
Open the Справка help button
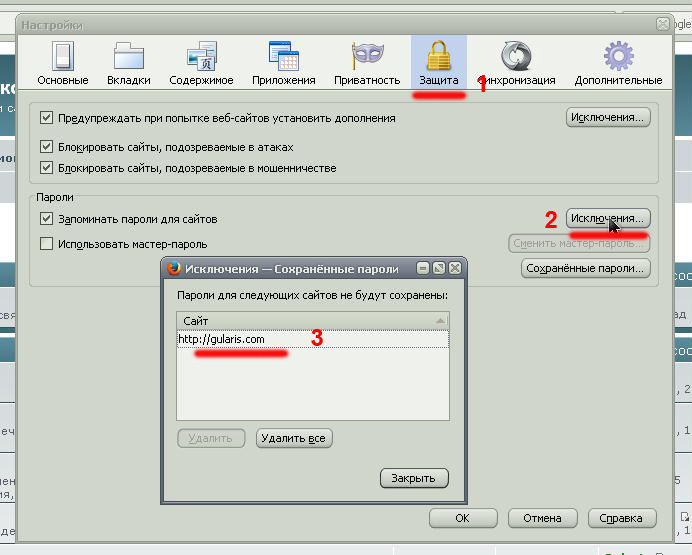[x=622, y=518]
